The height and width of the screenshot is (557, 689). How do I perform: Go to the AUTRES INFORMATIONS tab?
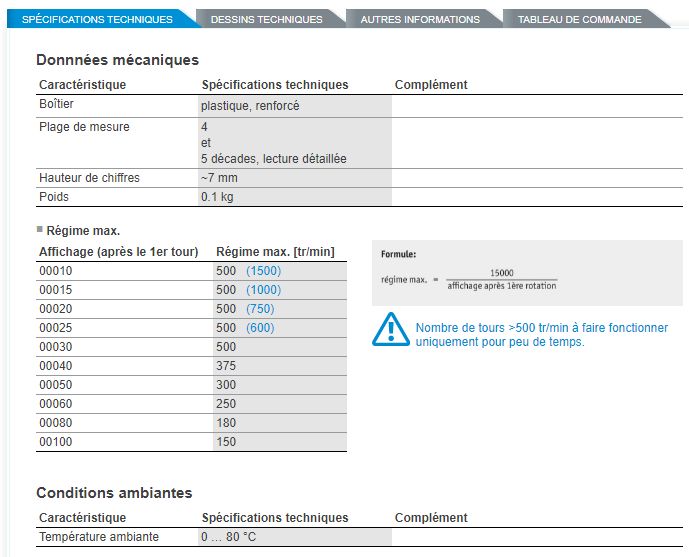(x=419, y=19)
